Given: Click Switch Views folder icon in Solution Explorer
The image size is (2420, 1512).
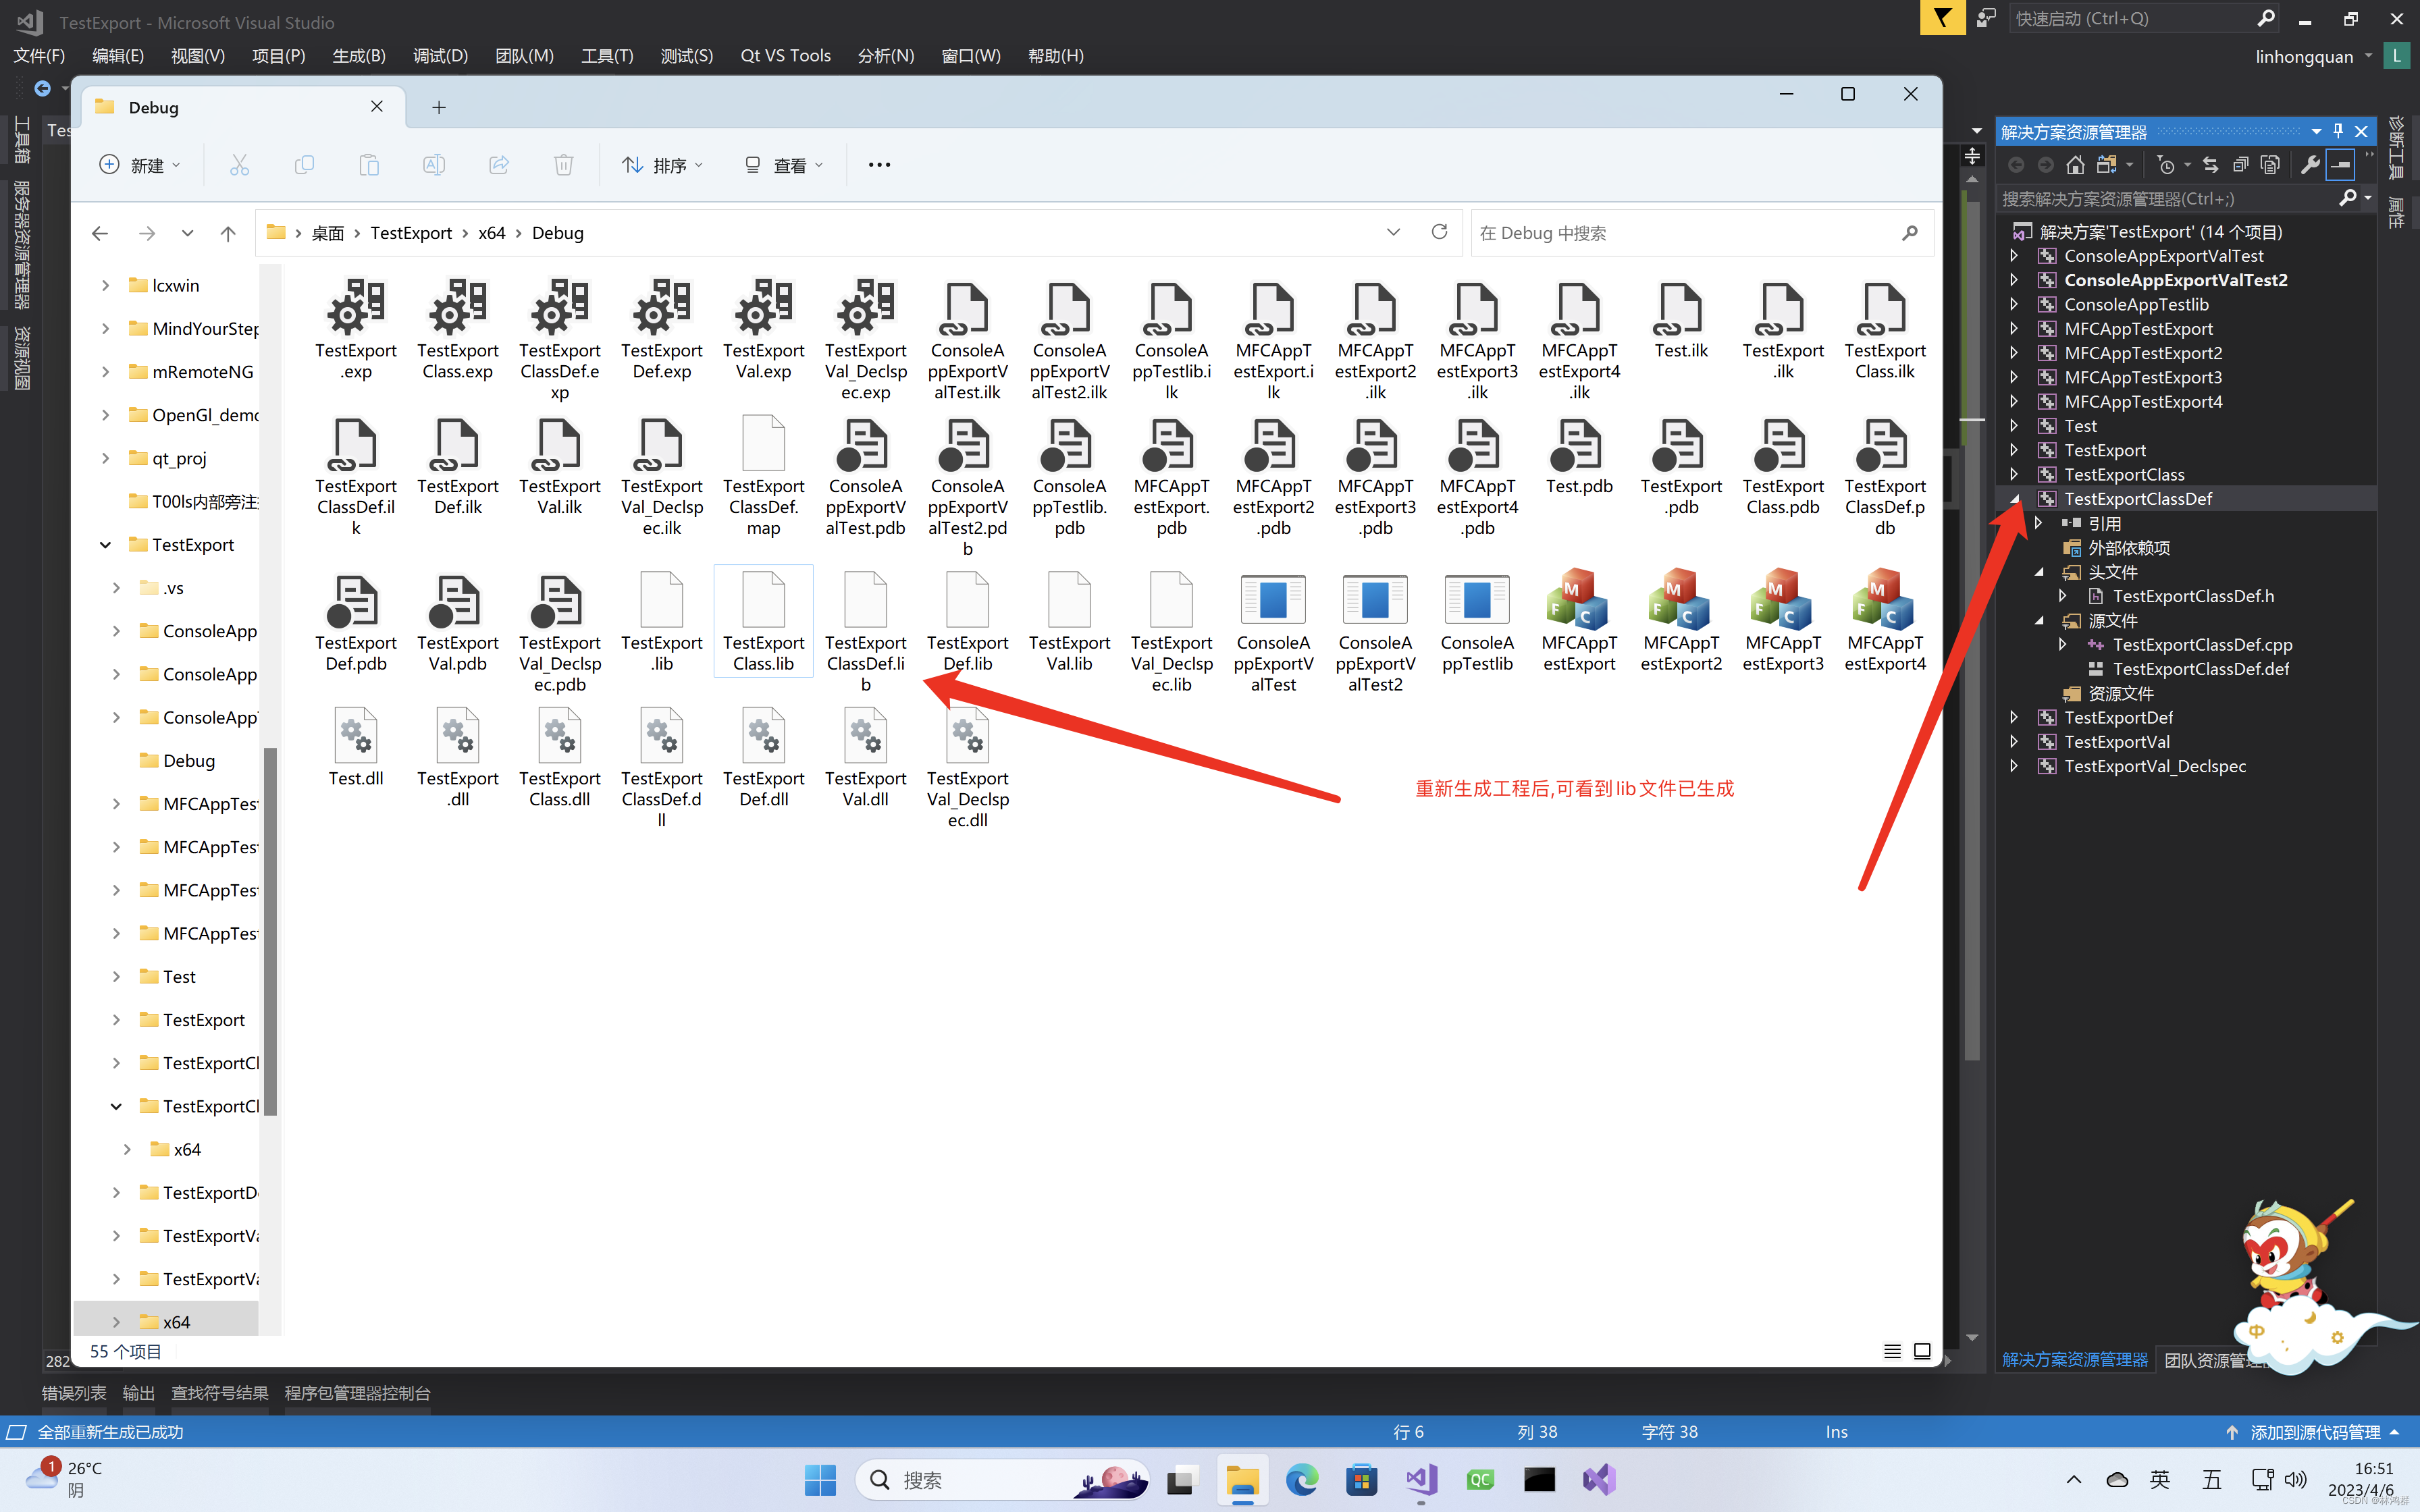Looking at the screenshot, I should [2108, 165].
